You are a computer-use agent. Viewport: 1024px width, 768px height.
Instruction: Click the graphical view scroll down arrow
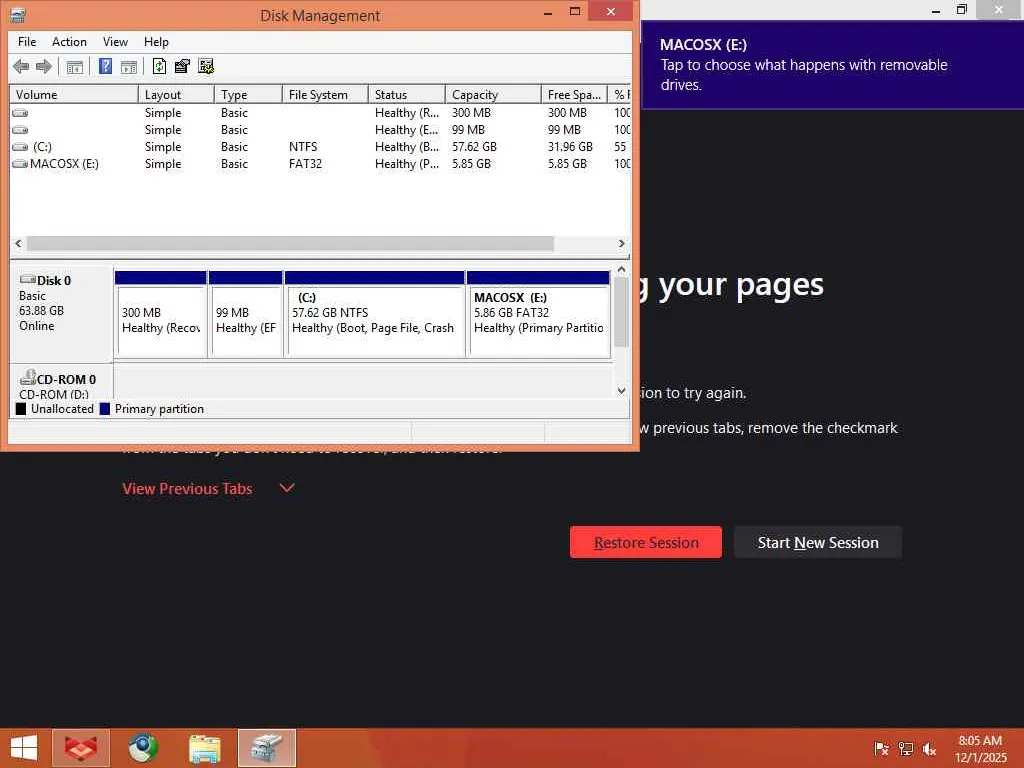click(621, 391)
